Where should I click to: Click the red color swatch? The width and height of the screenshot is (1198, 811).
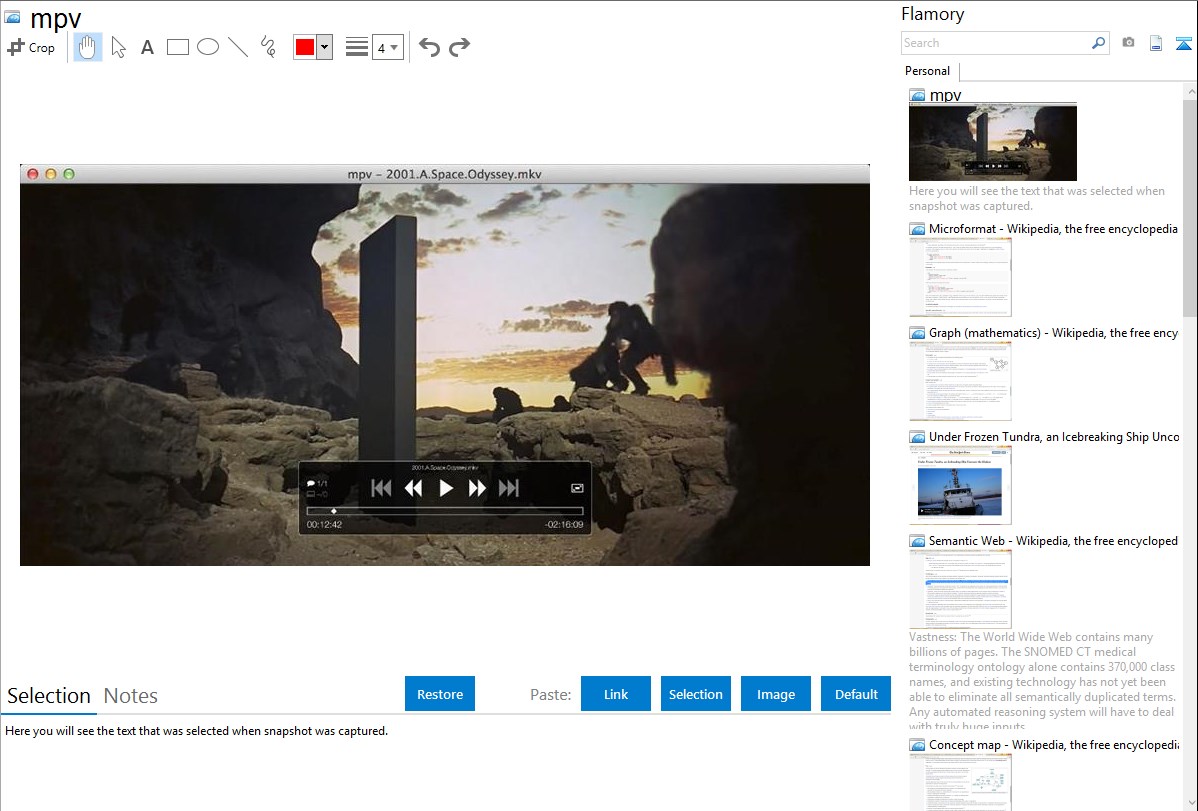pos(305,47)
